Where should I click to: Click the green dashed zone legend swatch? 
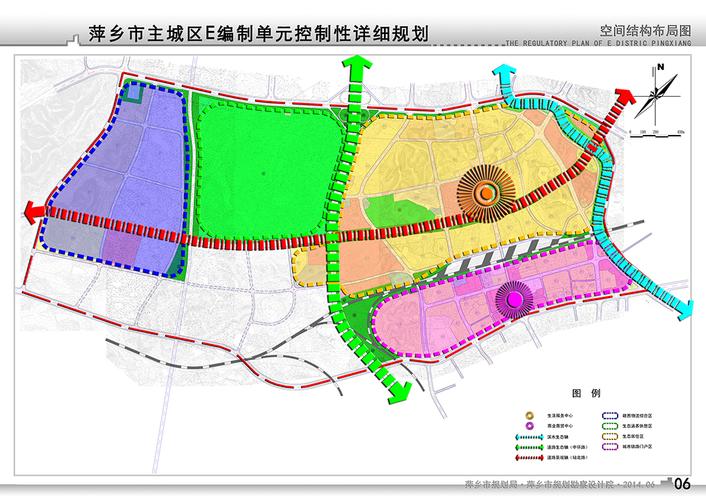[608, 425]
